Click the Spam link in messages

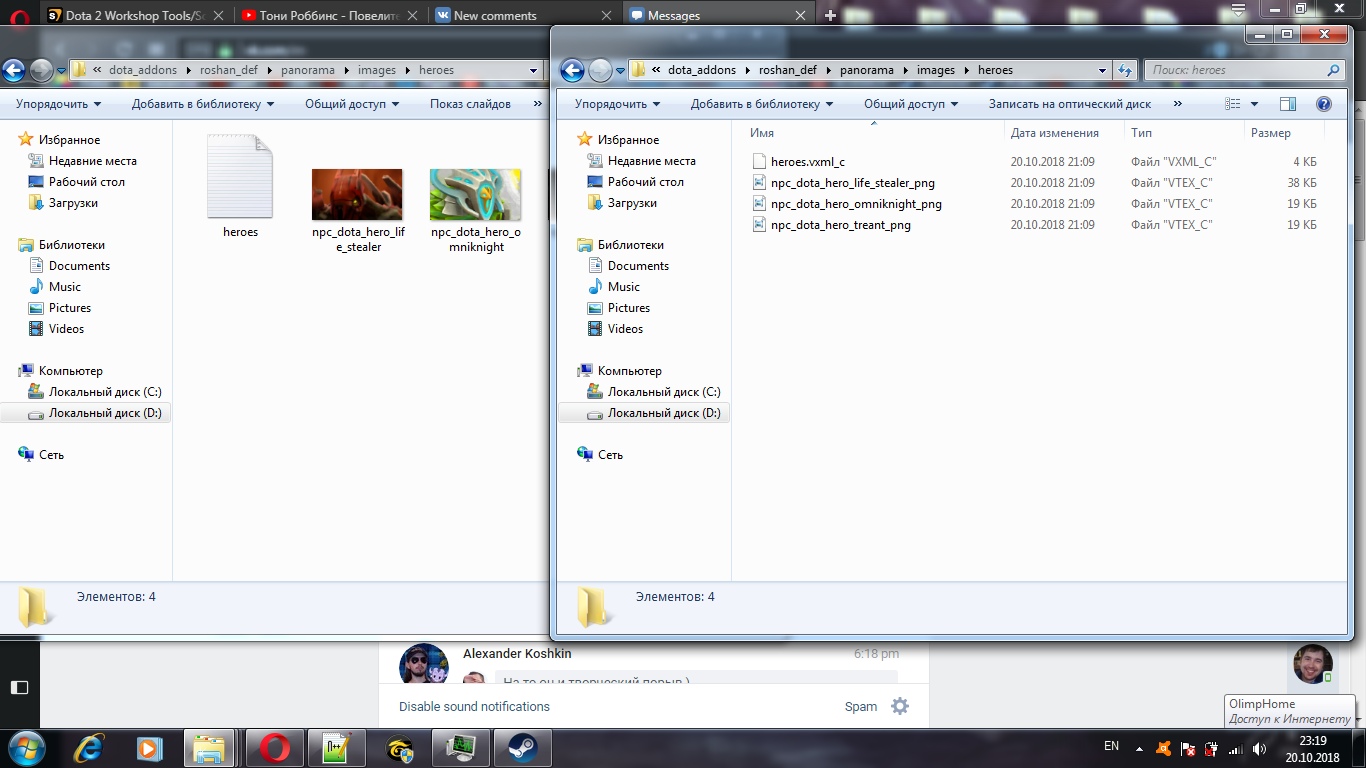click(860, 706)
